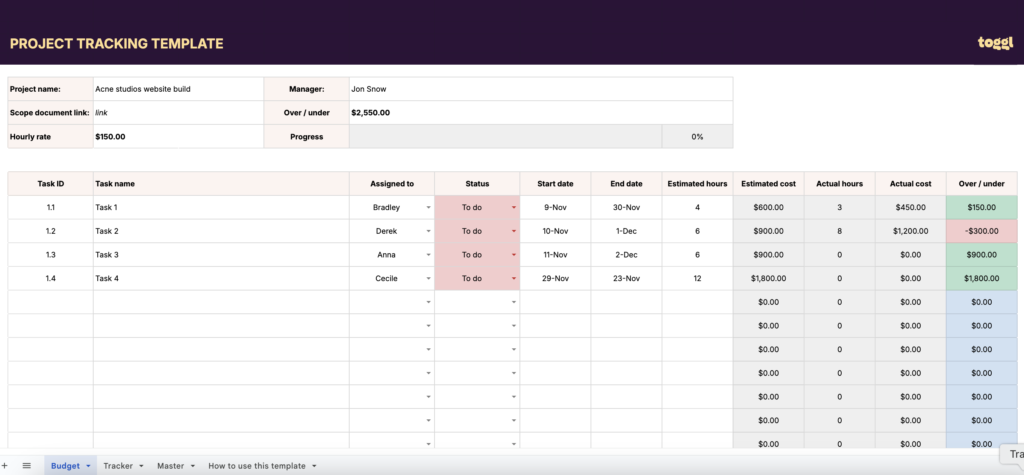This screenshot has height=475, width=1024.
Task: Open Status dropdown for Task 4
Action: 514,278
